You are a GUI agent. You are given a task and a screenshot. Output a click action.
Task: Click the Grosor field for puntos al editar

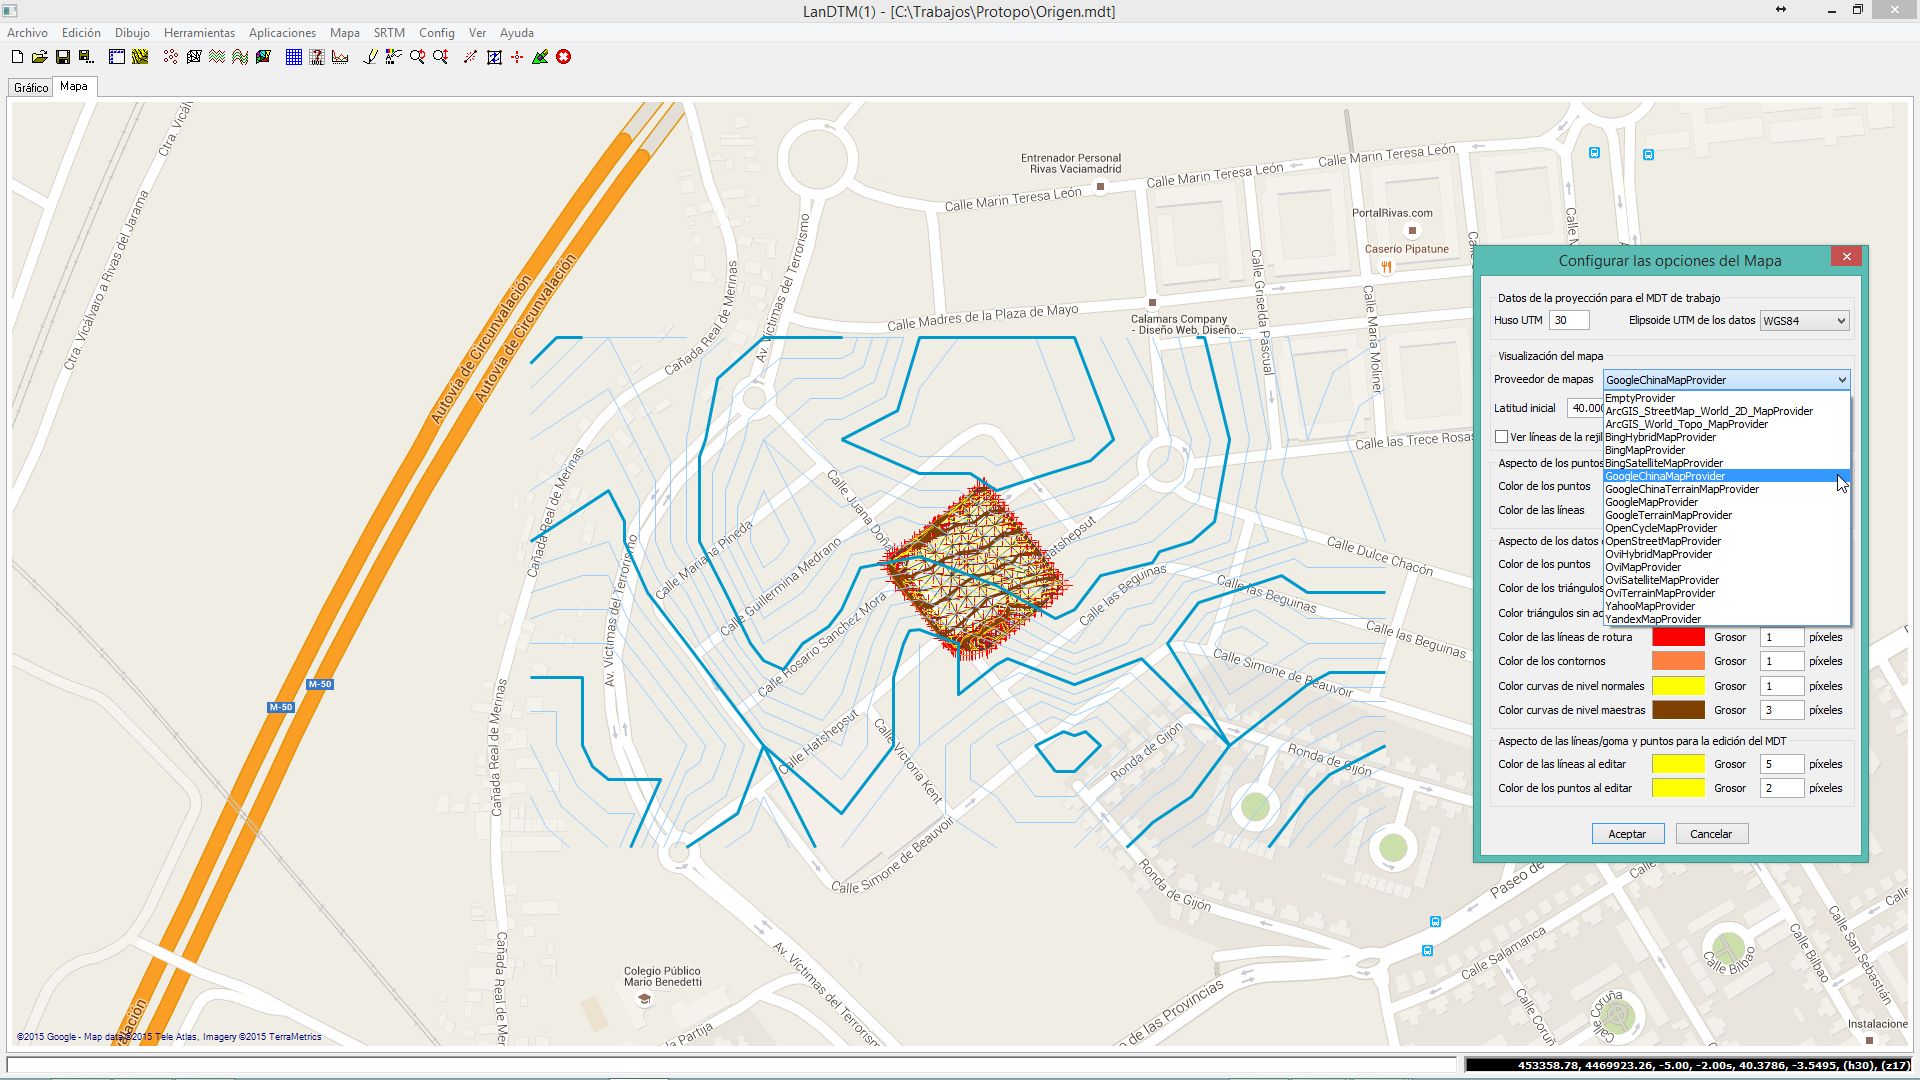(x=1782, y=788)
